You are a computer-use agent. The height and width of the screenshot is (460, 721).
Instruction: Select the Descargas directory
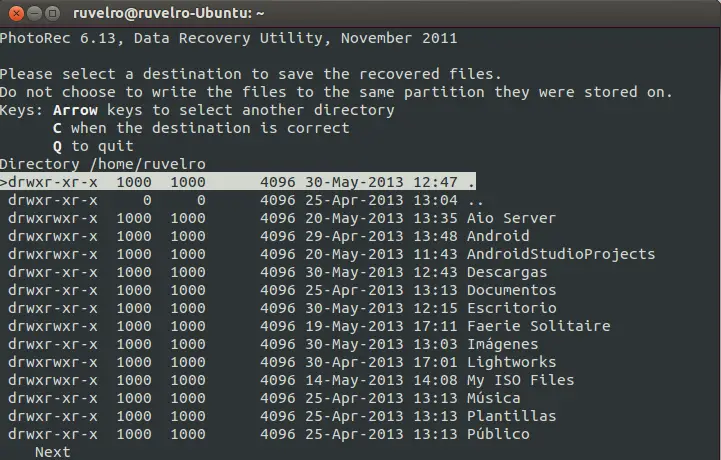point(277,272)
